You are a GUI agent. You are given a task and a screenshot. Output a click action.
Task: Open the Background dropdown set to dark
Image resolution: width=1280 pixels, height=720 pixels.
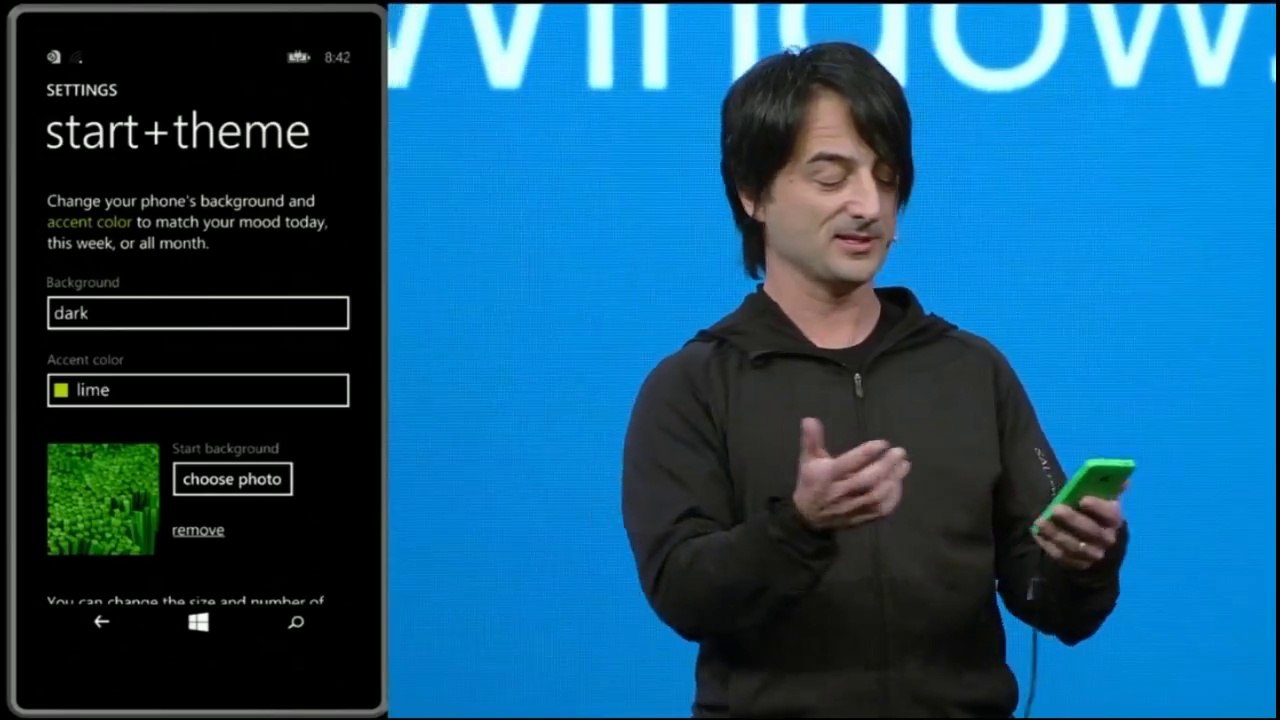click(x=198, y=313)
